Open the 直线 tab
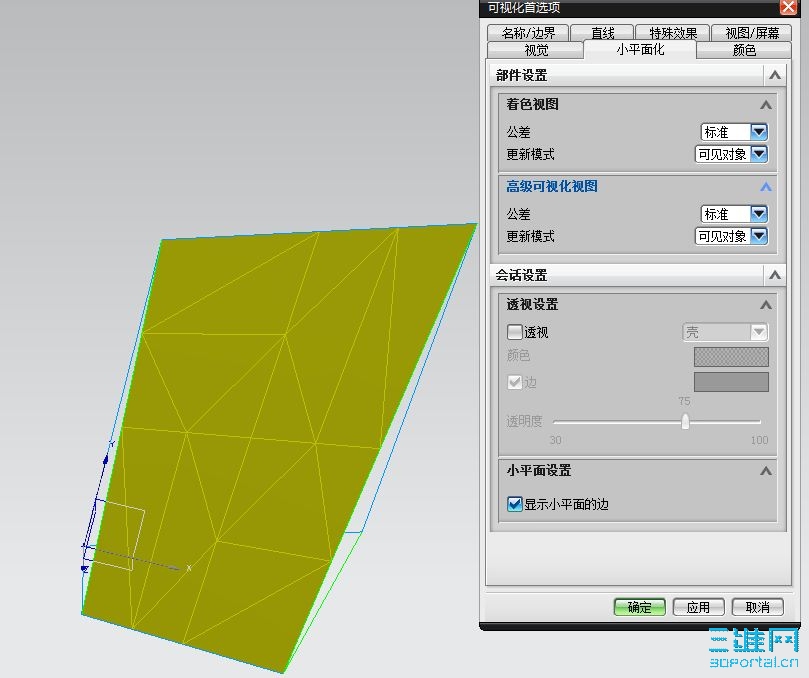The height and width of the screenshot is (678, 809). click(x=602, y=33)
